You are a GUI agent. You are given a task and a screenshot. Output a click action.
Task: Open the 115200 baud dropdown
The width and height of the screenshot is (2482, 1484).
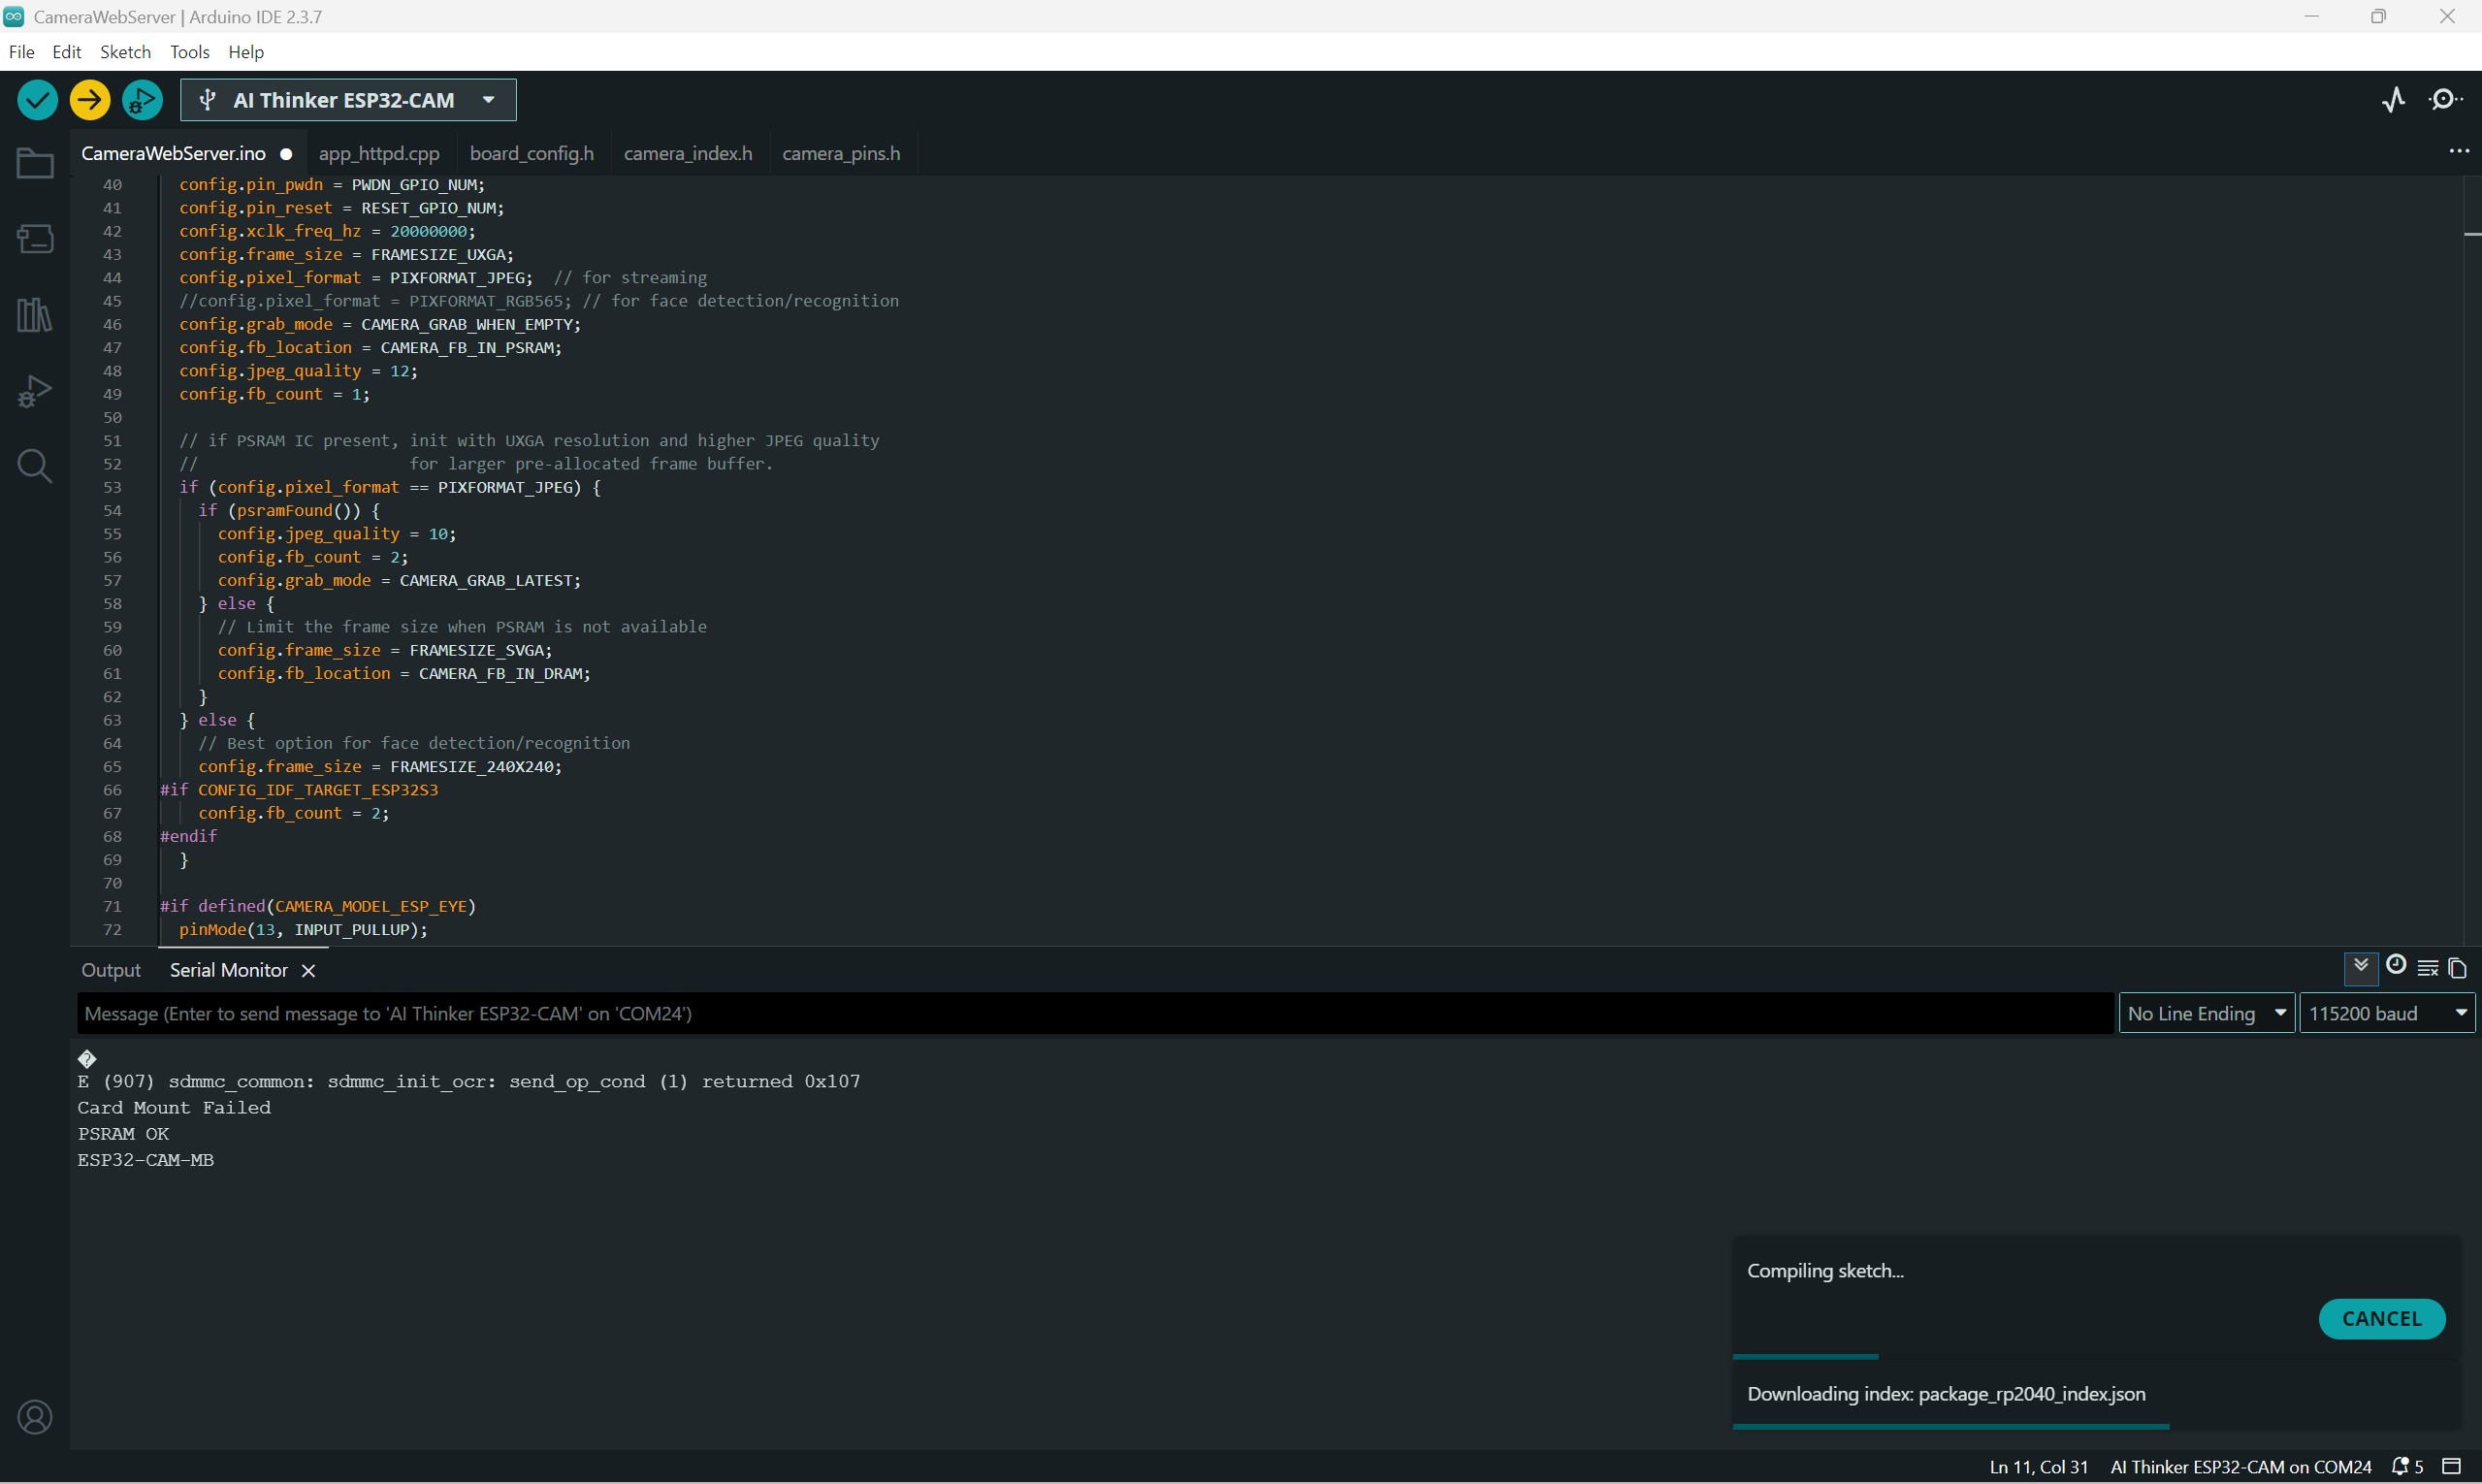[x=2386, y=1014]
